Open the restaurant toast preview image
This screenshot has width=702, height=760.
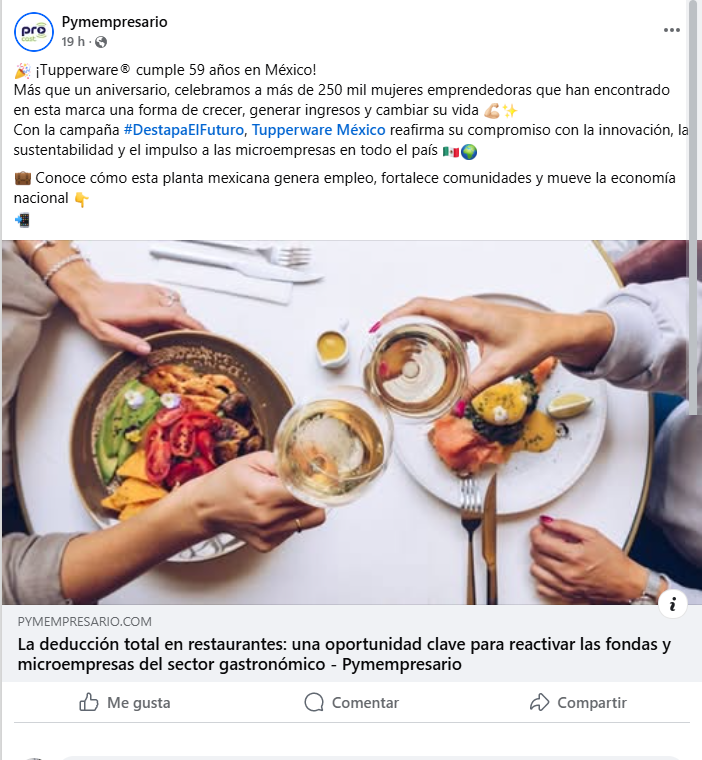click(x=345, y=422)
